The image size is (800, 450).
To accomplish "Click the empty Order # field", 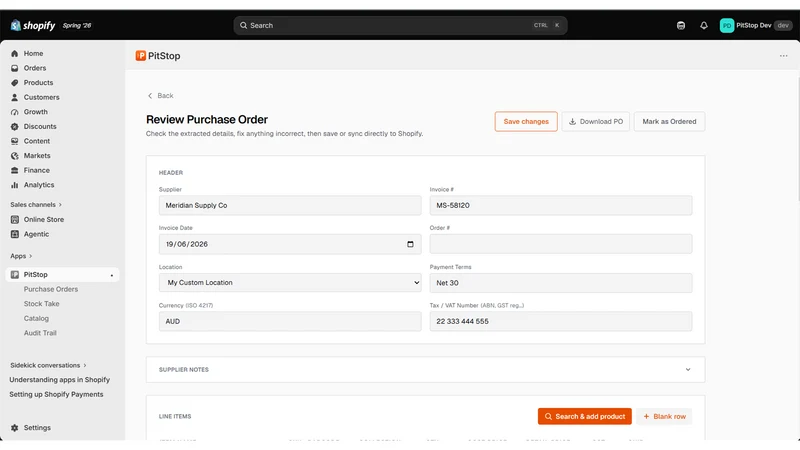I will [561, 244].
